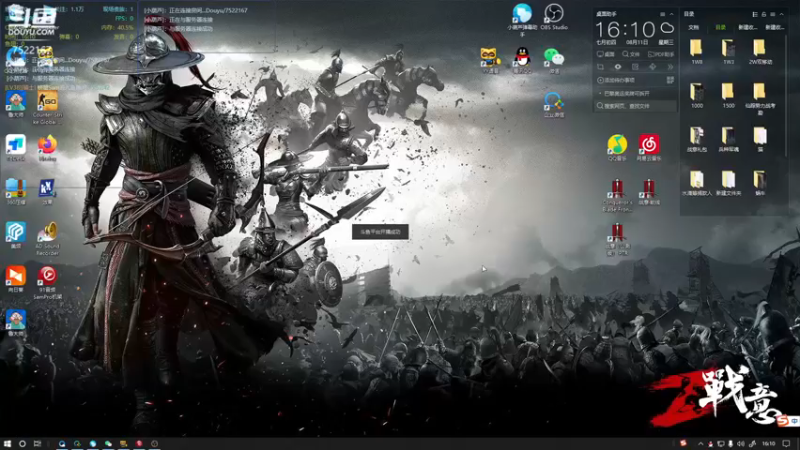800x450 pixels.
Task: Open the 桌面助手 widget menu icon
Action: pyautogui.click(x=663, y=14)
